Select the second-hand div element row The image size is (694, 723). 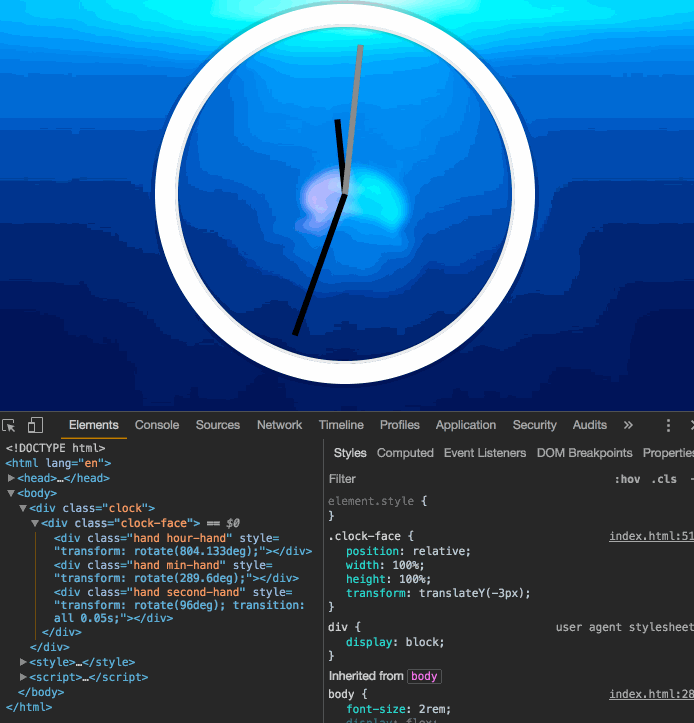coord(179,605)
